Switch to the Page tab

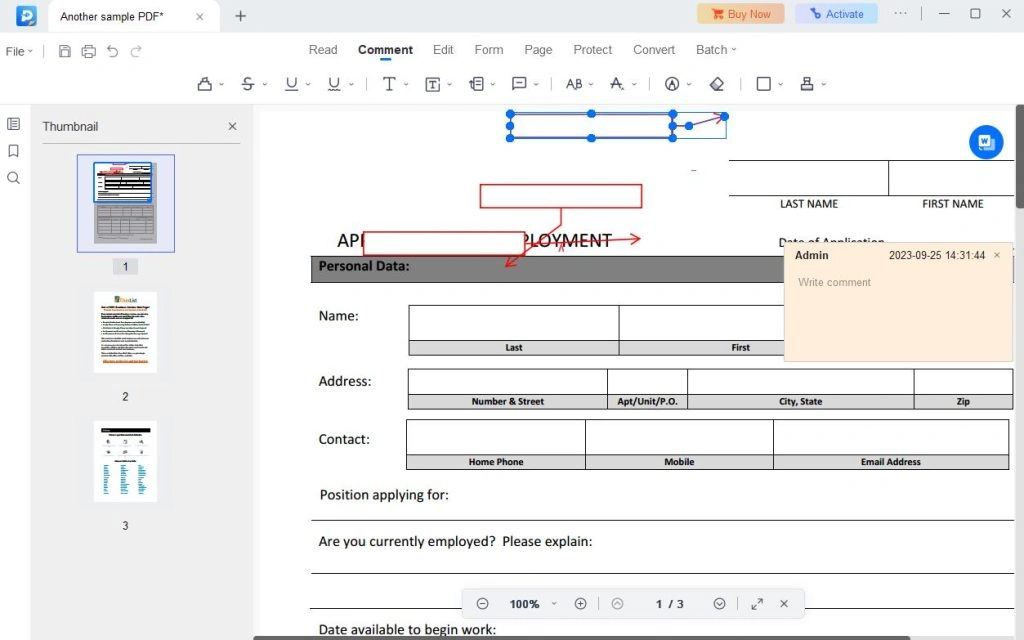click(x=538, y=50)
